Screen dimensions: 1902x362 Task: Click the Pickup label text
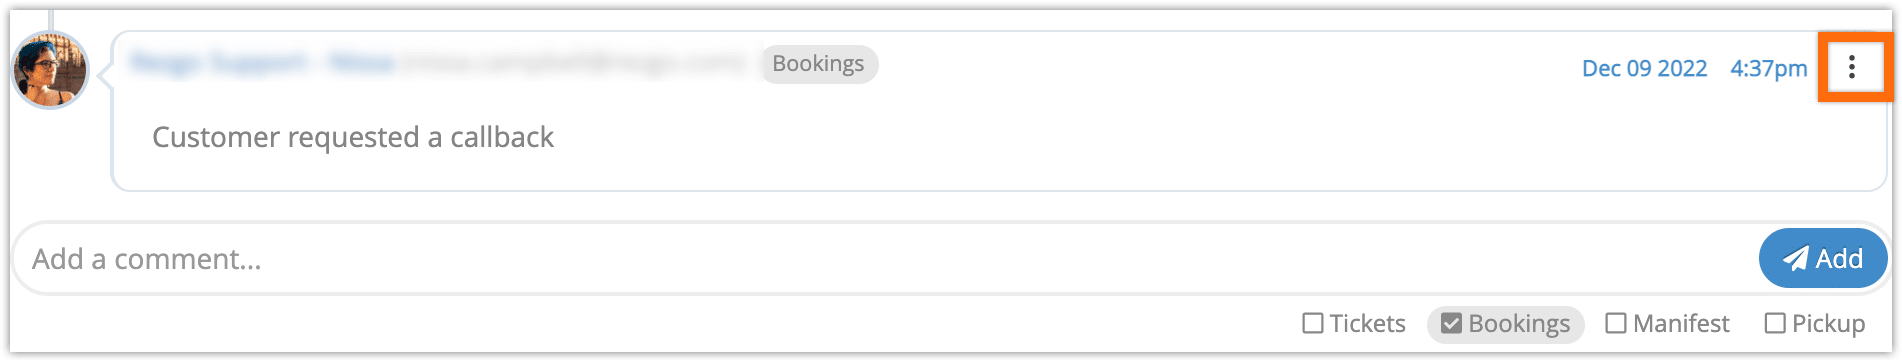tap(1828, 323)
